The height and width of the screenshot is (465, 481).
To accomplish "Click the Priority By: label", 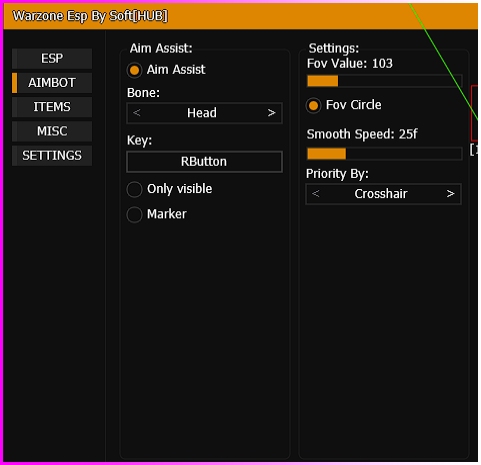I will [x=337, y=174].
